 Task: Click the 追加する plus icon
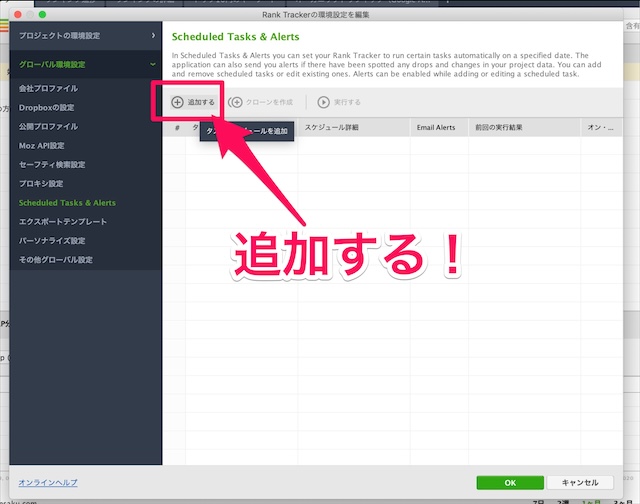[177, 102]
